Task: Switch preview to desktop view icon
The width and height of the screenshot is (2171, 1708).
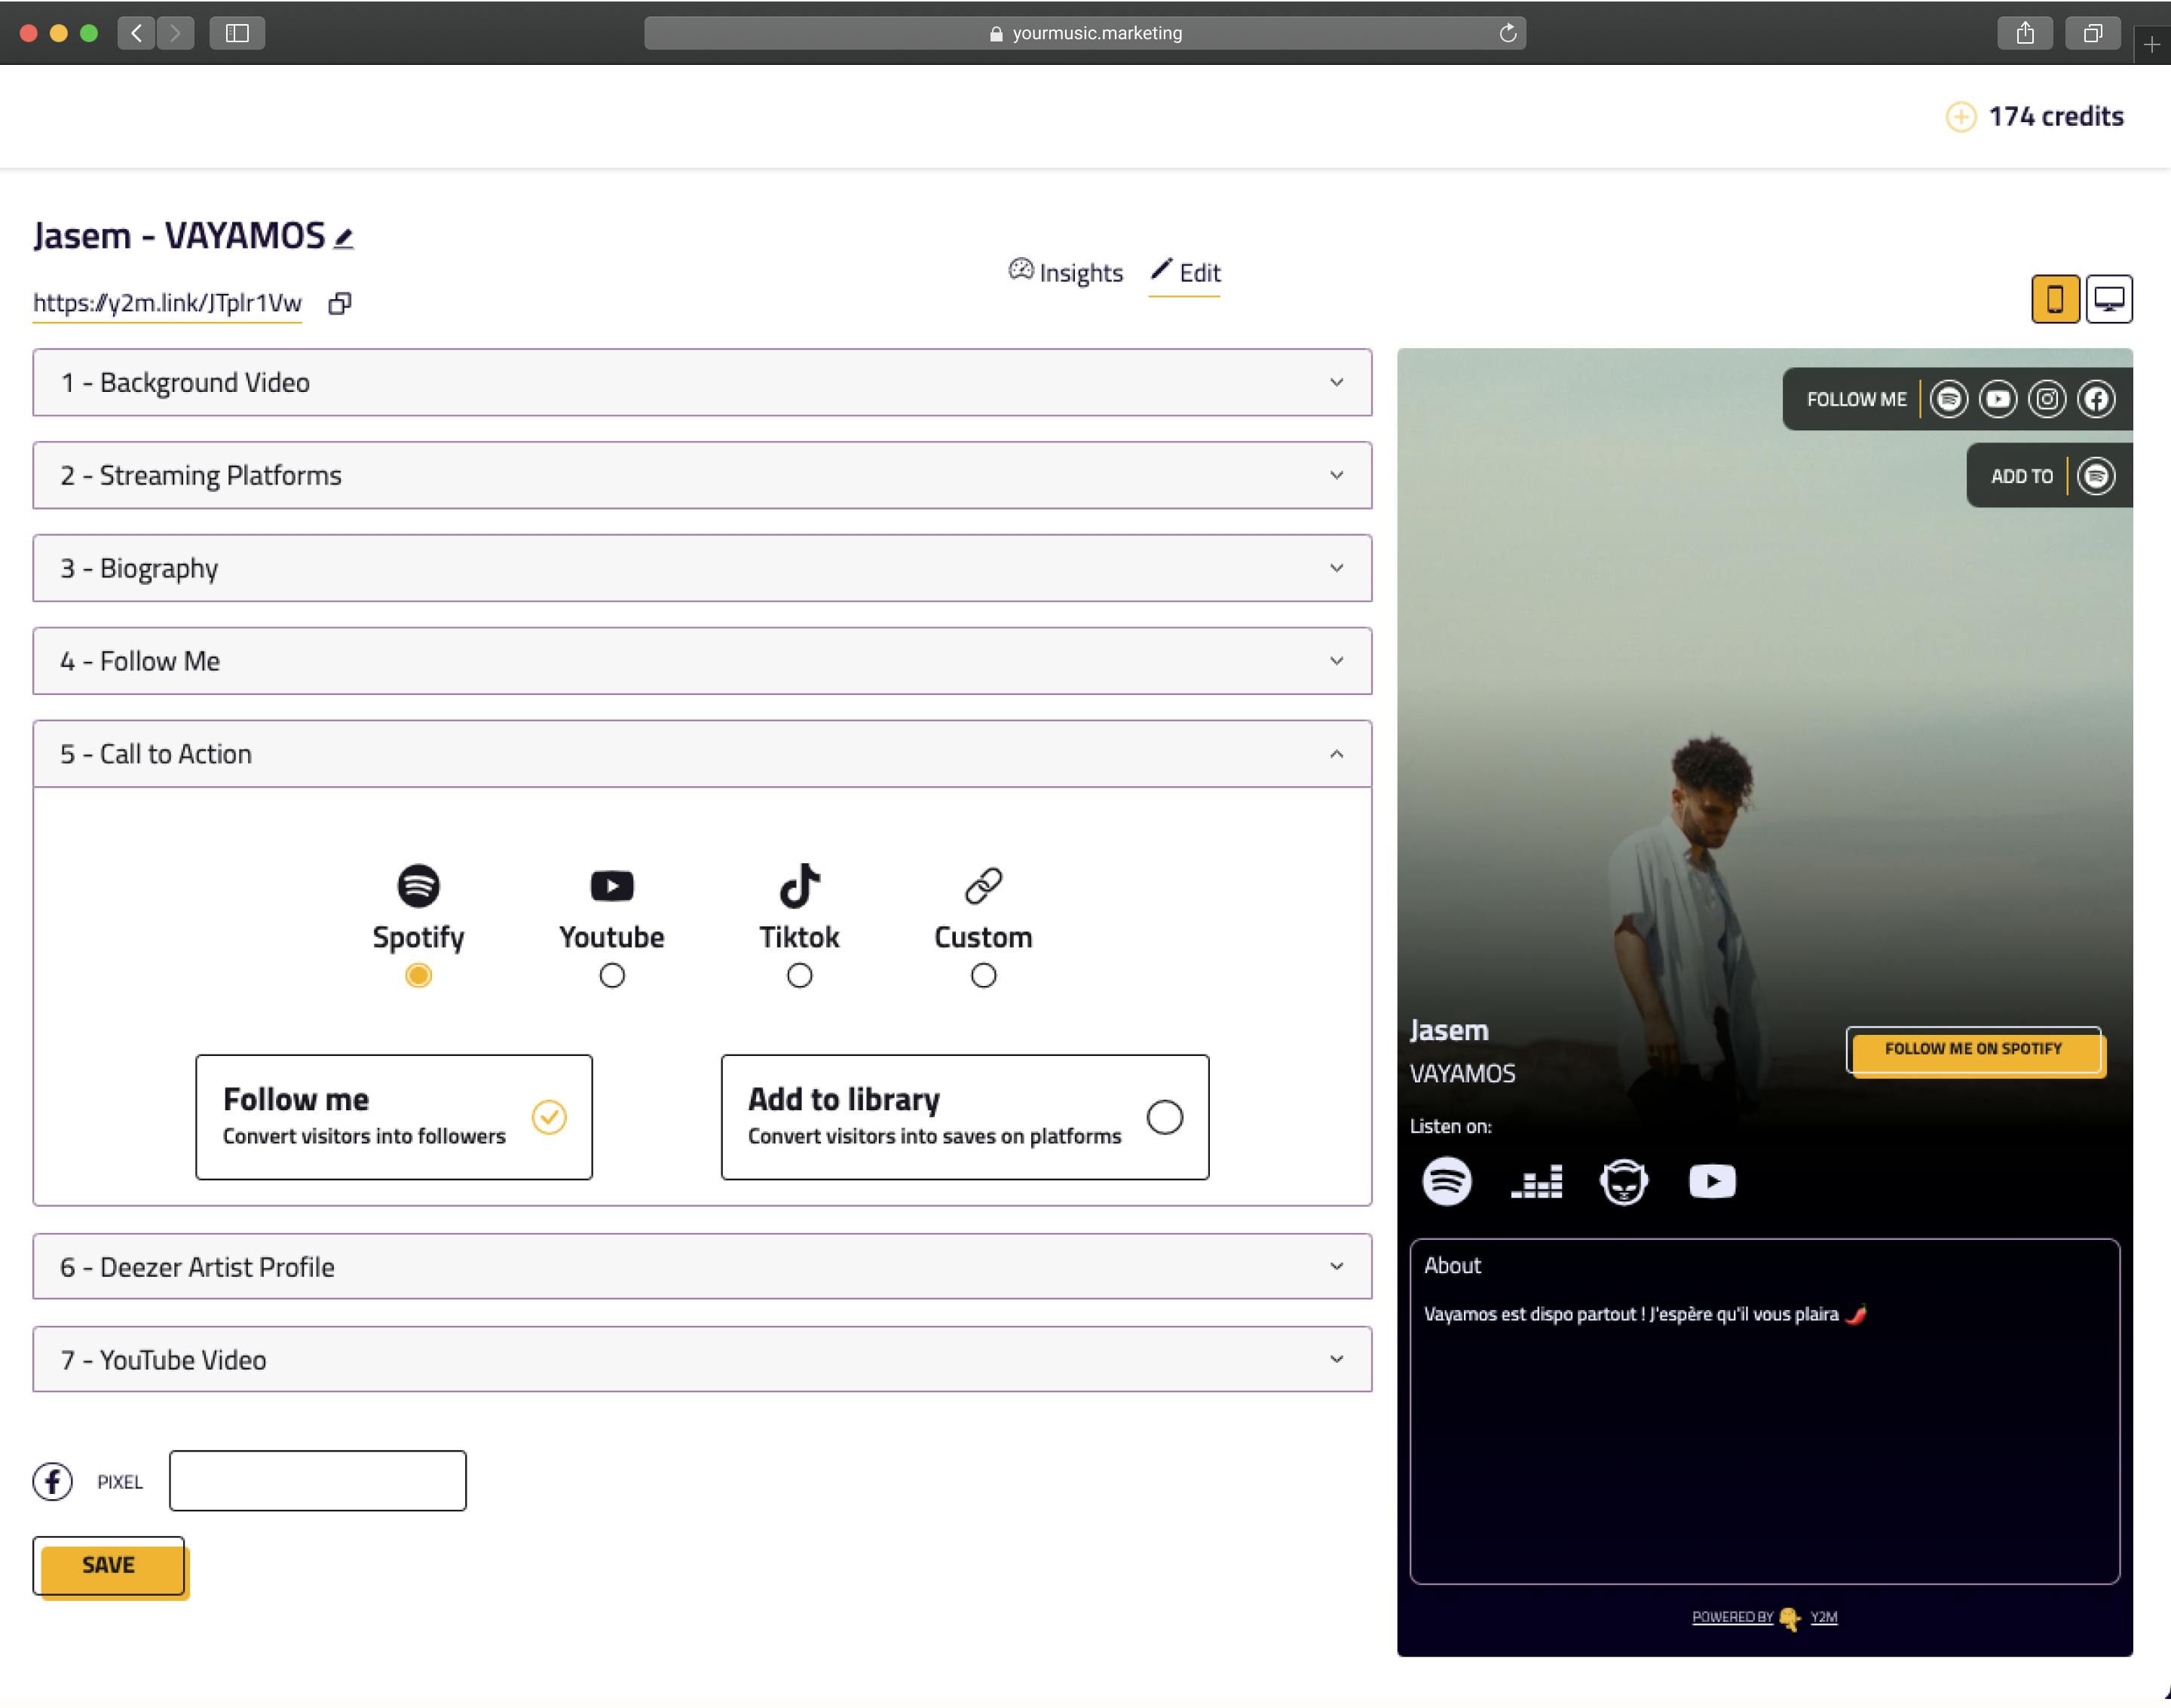Action: pyautogui.click(x=2108, y=299)
